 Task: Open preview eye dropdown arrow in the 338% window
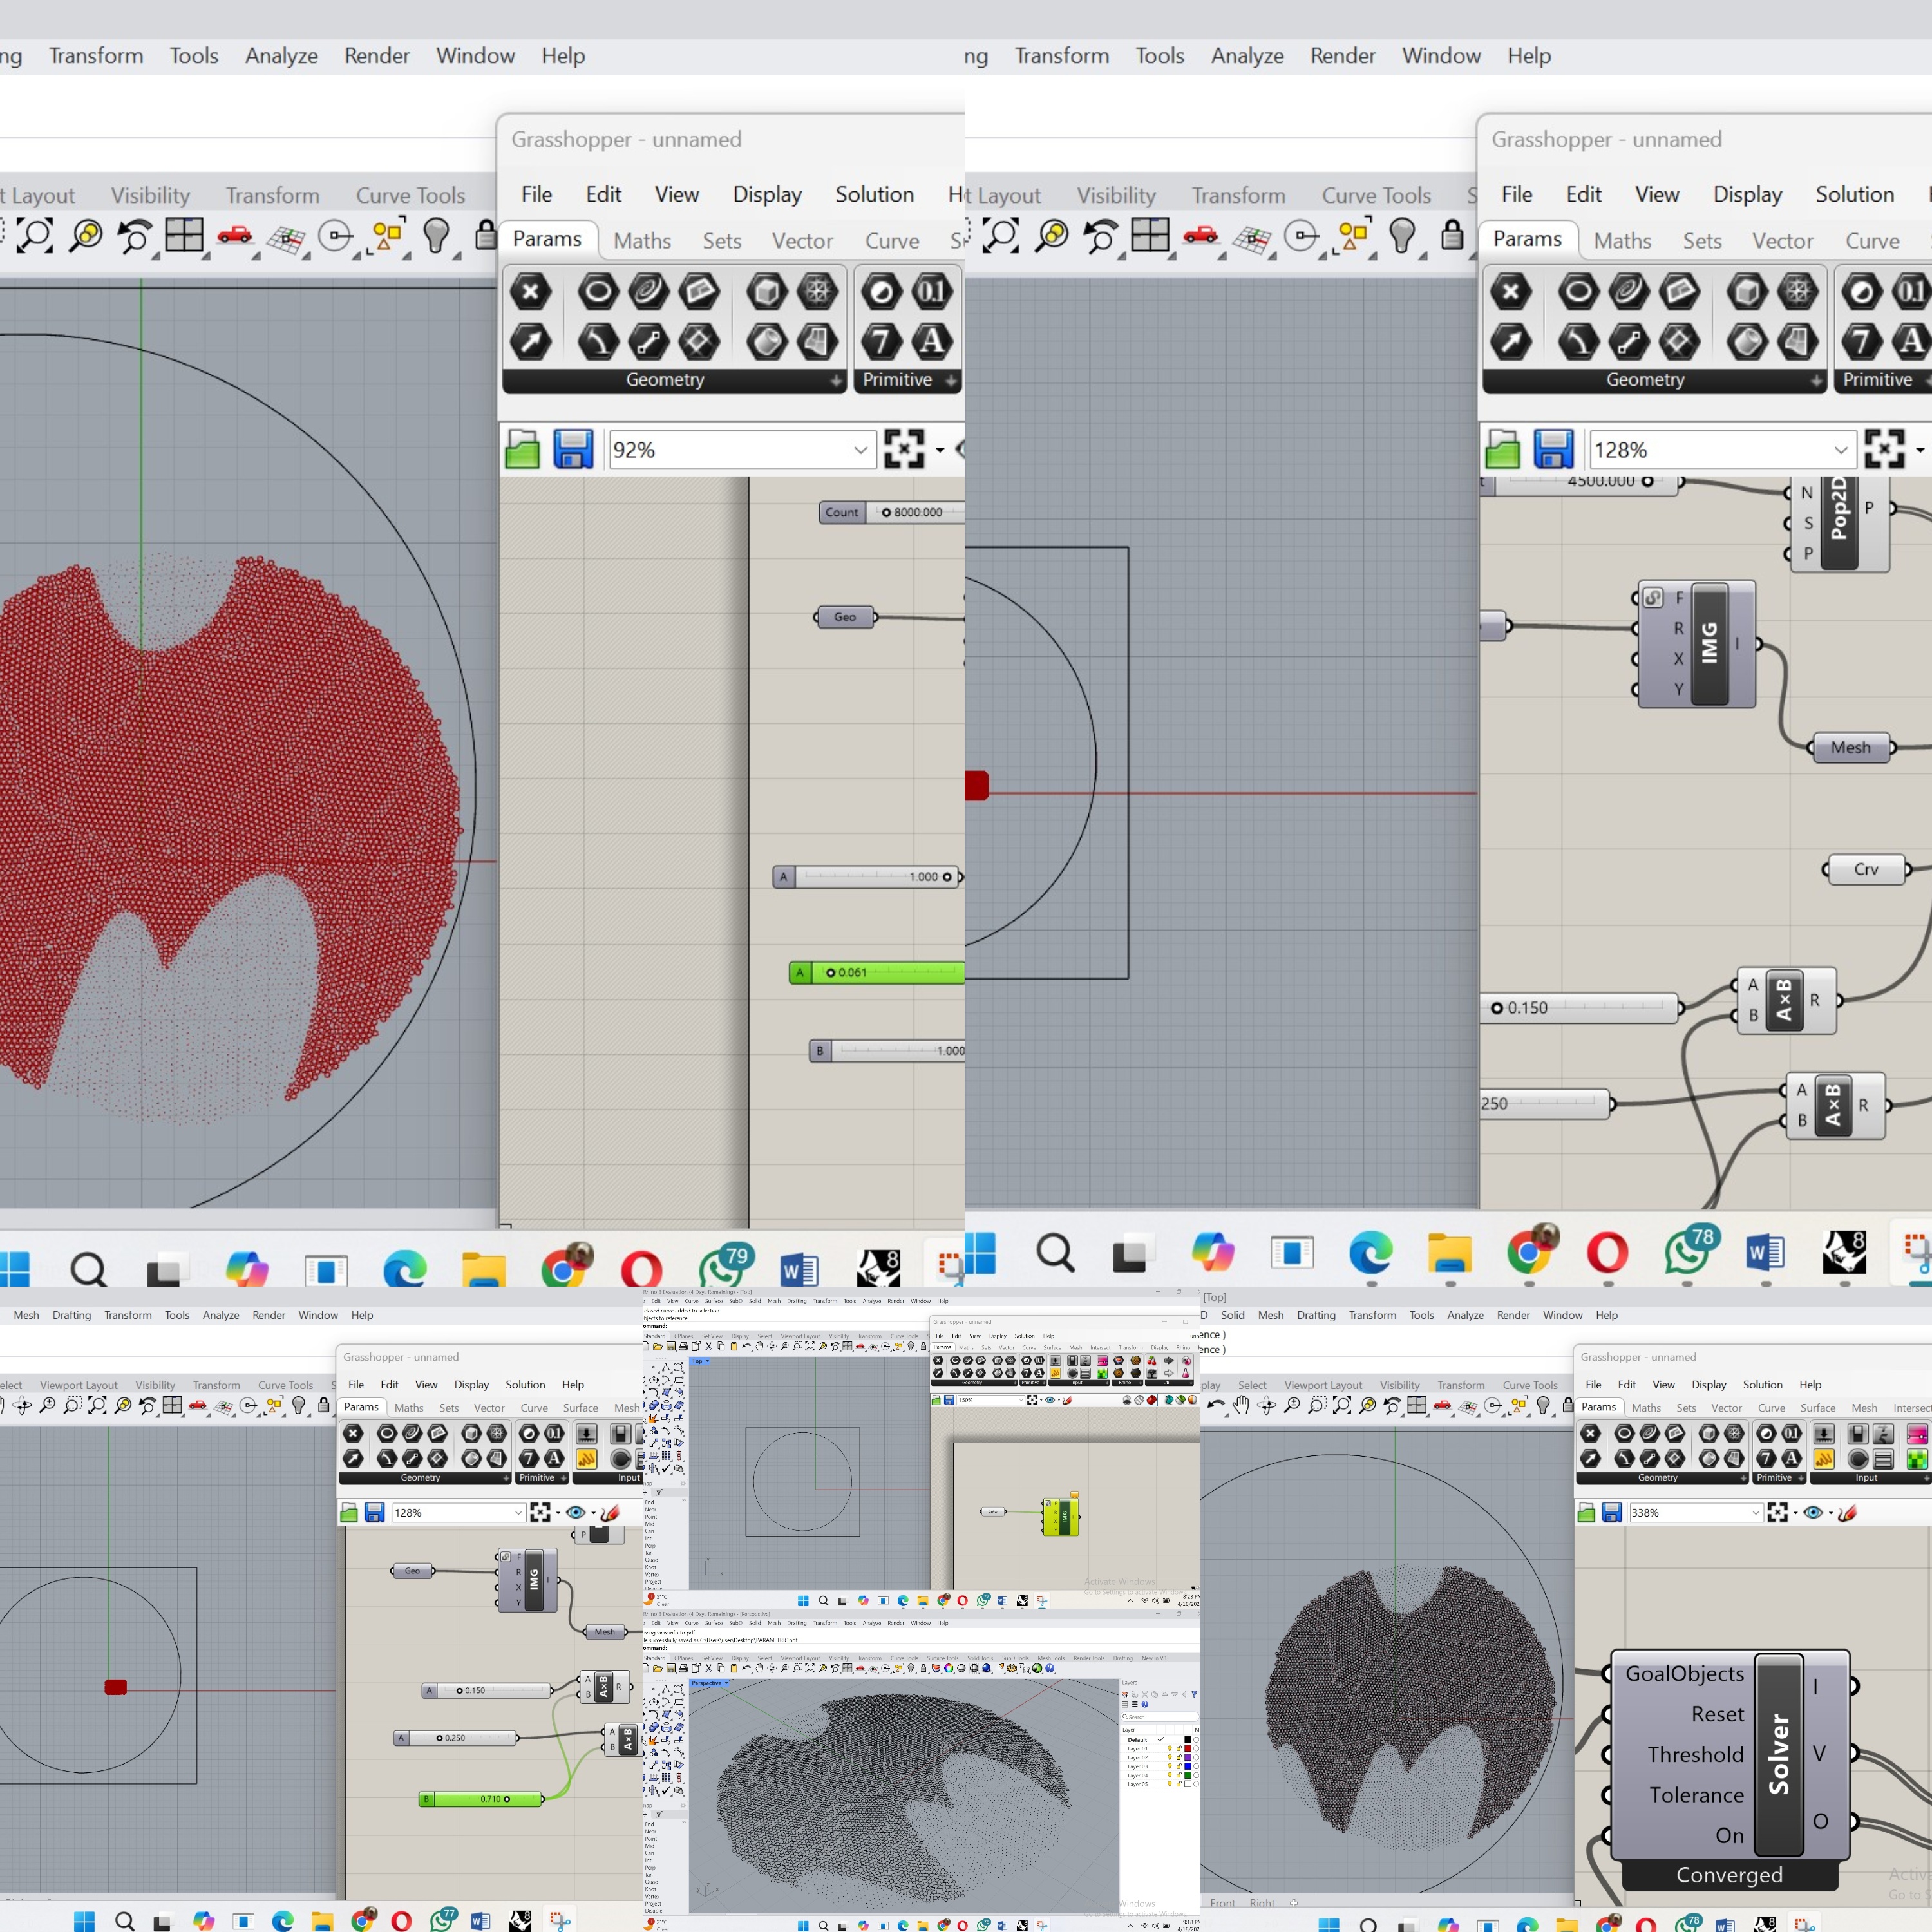click(1831, 1513)
